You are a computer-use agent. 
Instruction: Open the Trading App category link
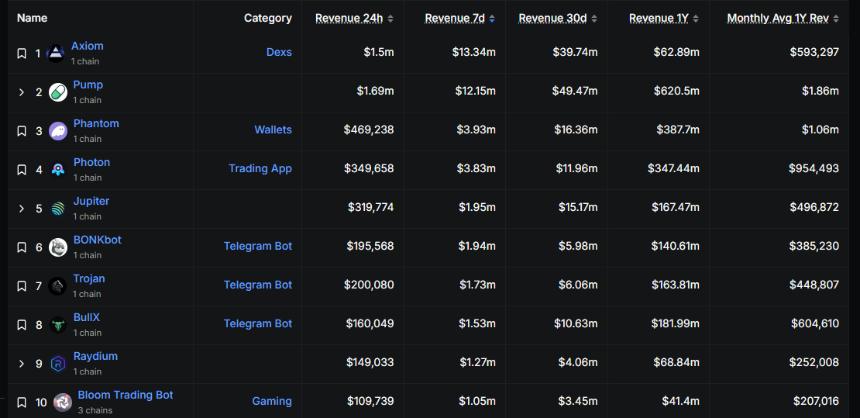(261, 168)
